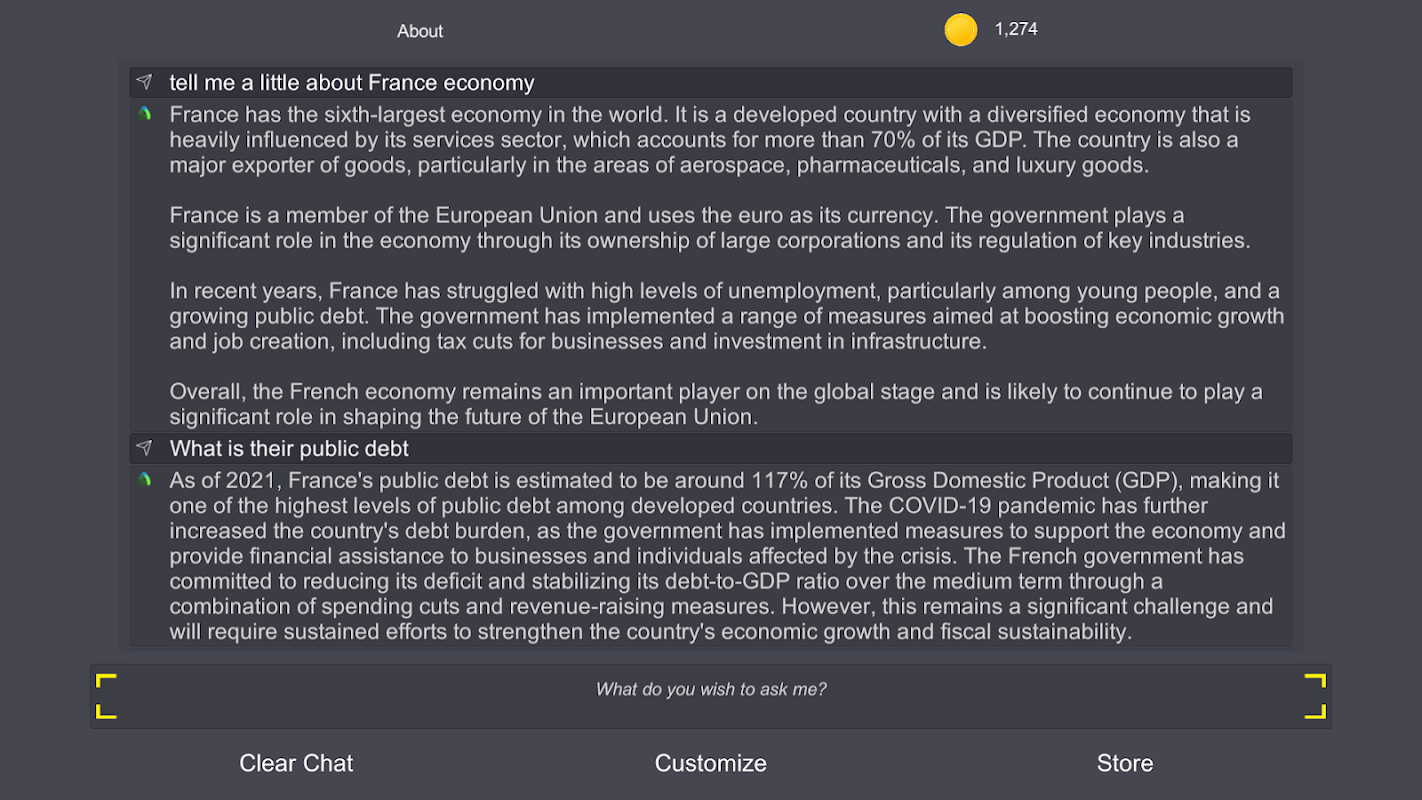Click green AI icon beside sixth-largest economy answer
Viewport: 1422px width, 800px height.
click(145, 115)
